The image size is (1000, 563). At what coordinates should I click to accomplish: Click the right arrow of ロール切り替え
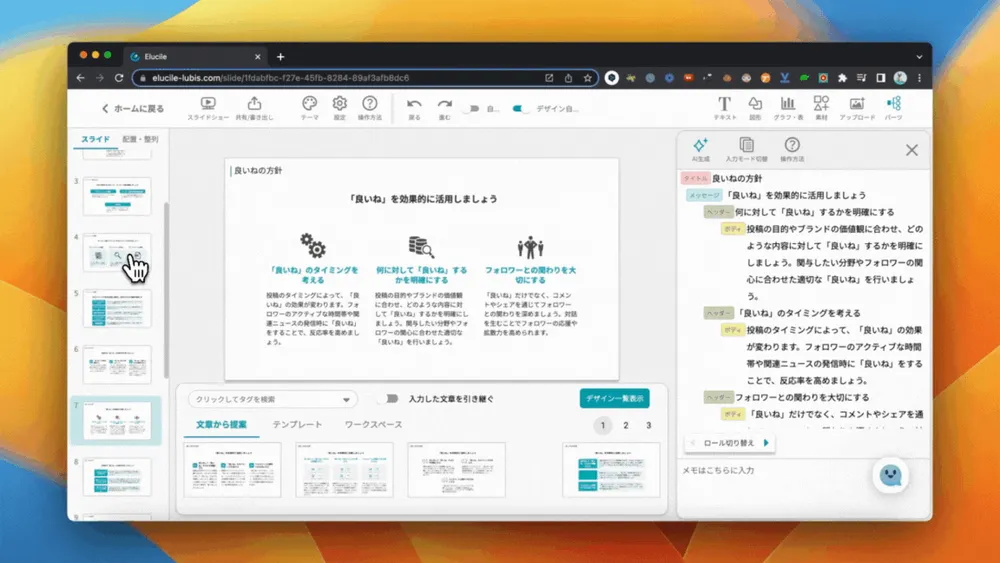(x=766, y=442)
